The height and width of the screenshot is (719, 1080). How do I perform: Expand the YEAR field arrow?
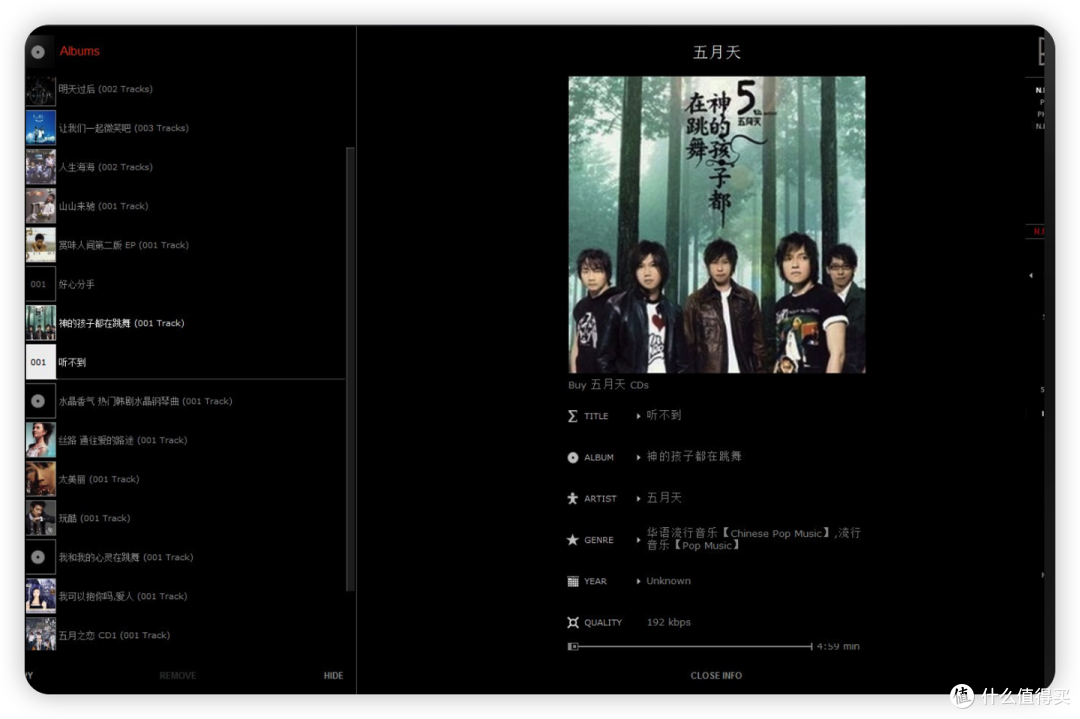tap(638, 581)
